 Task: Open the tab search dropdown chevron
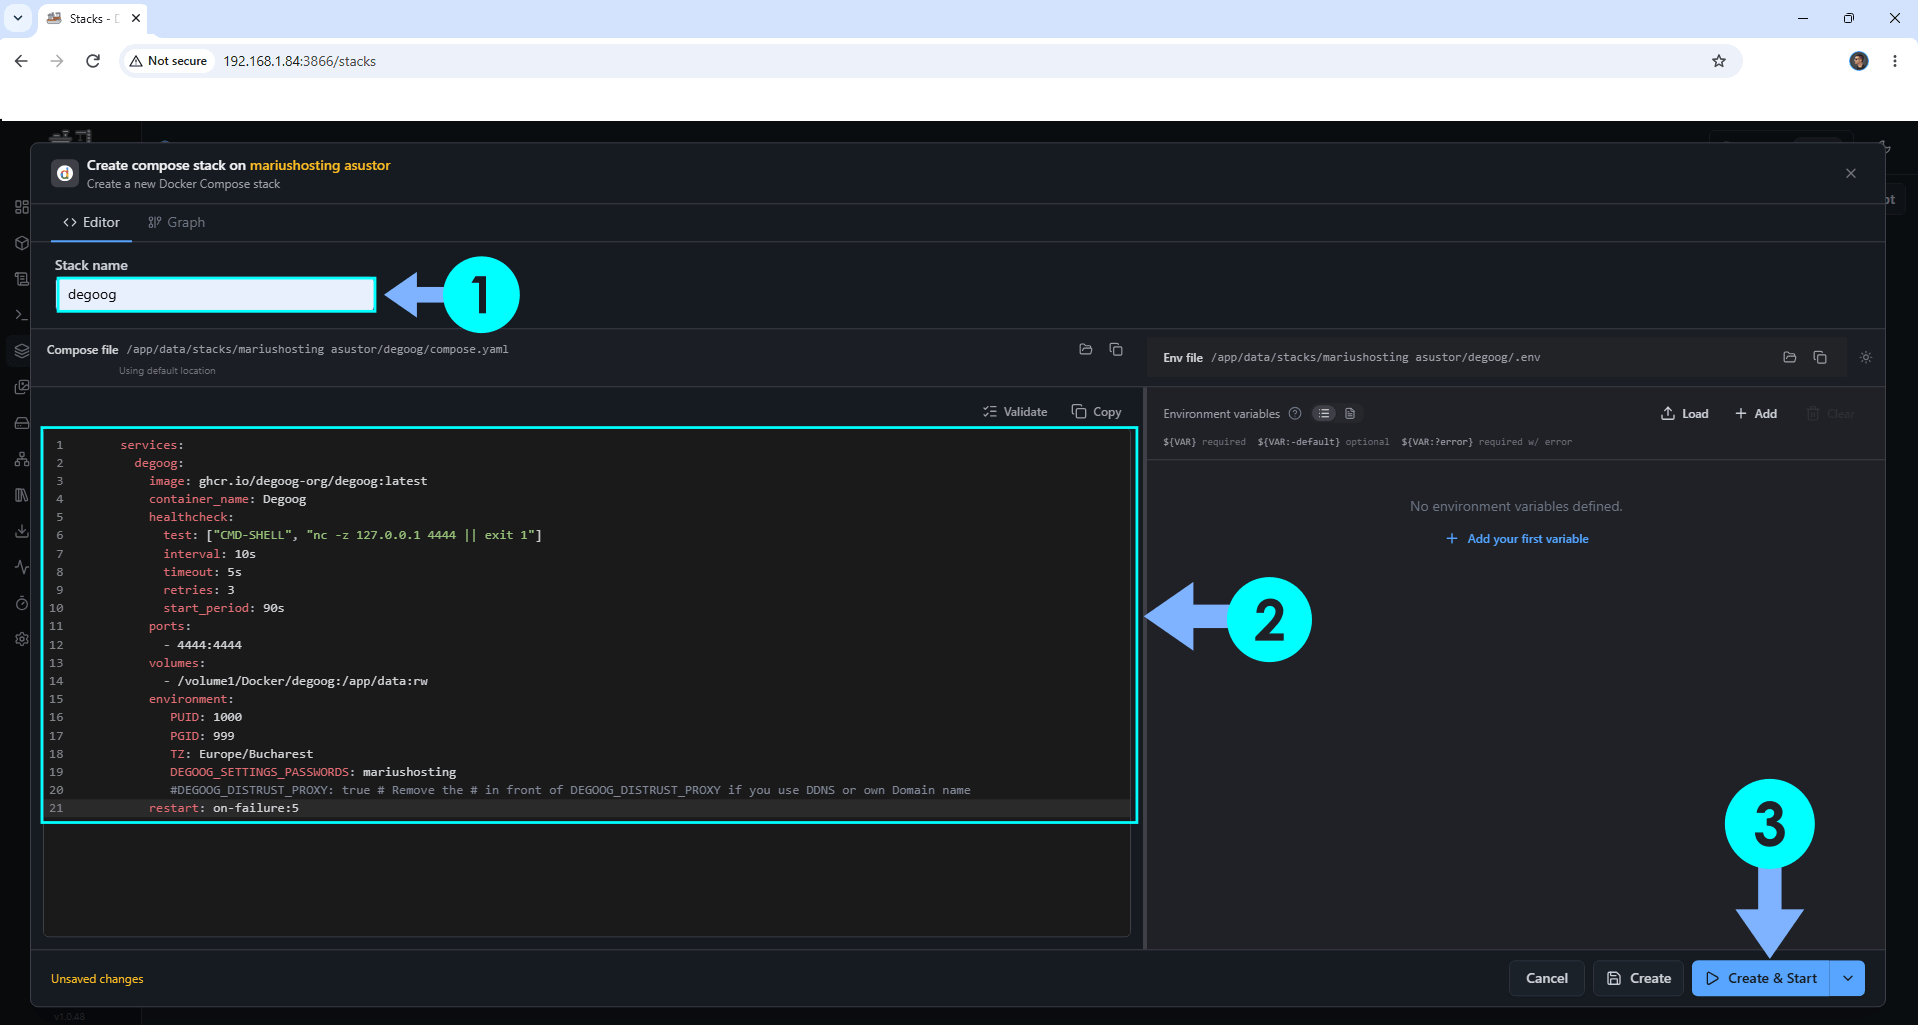point(18,18)
